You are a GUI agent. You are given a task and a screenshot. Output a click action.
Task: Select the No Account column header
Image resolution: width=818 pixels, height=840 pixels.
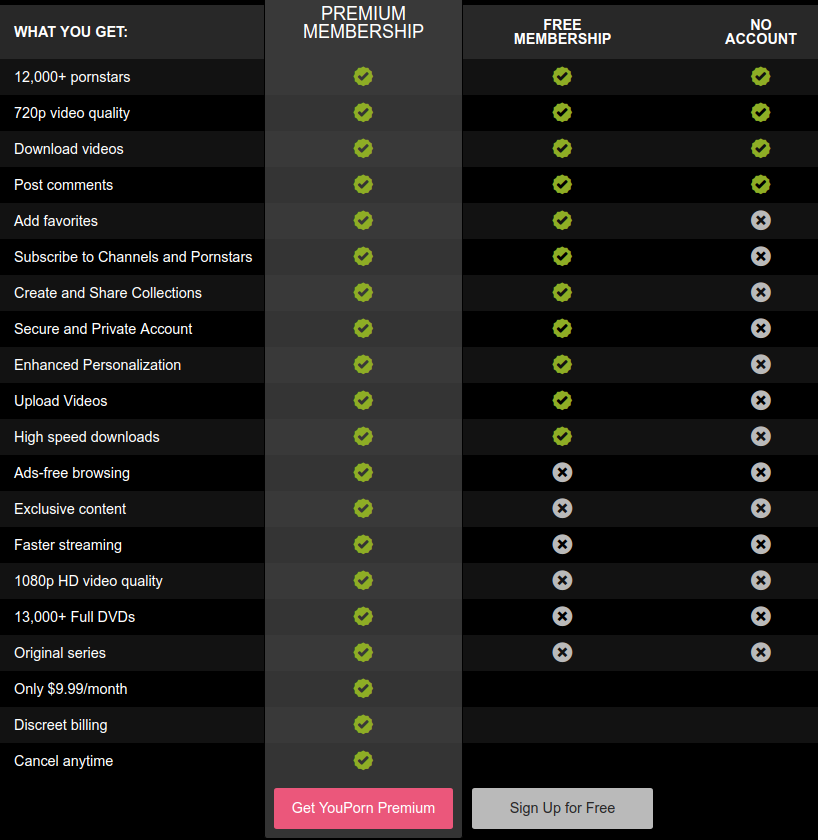click(761, 32)
